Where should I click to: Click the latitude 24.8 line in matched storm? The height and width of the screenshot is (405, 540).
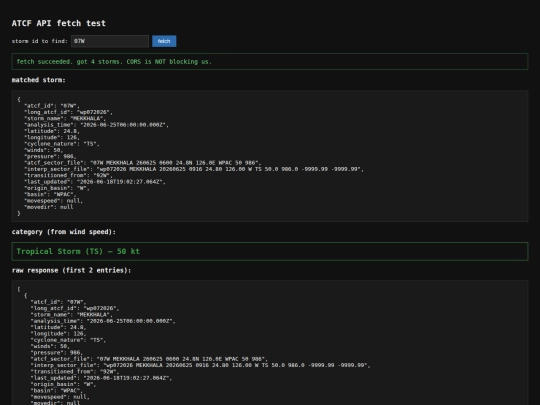click(52, 131)
